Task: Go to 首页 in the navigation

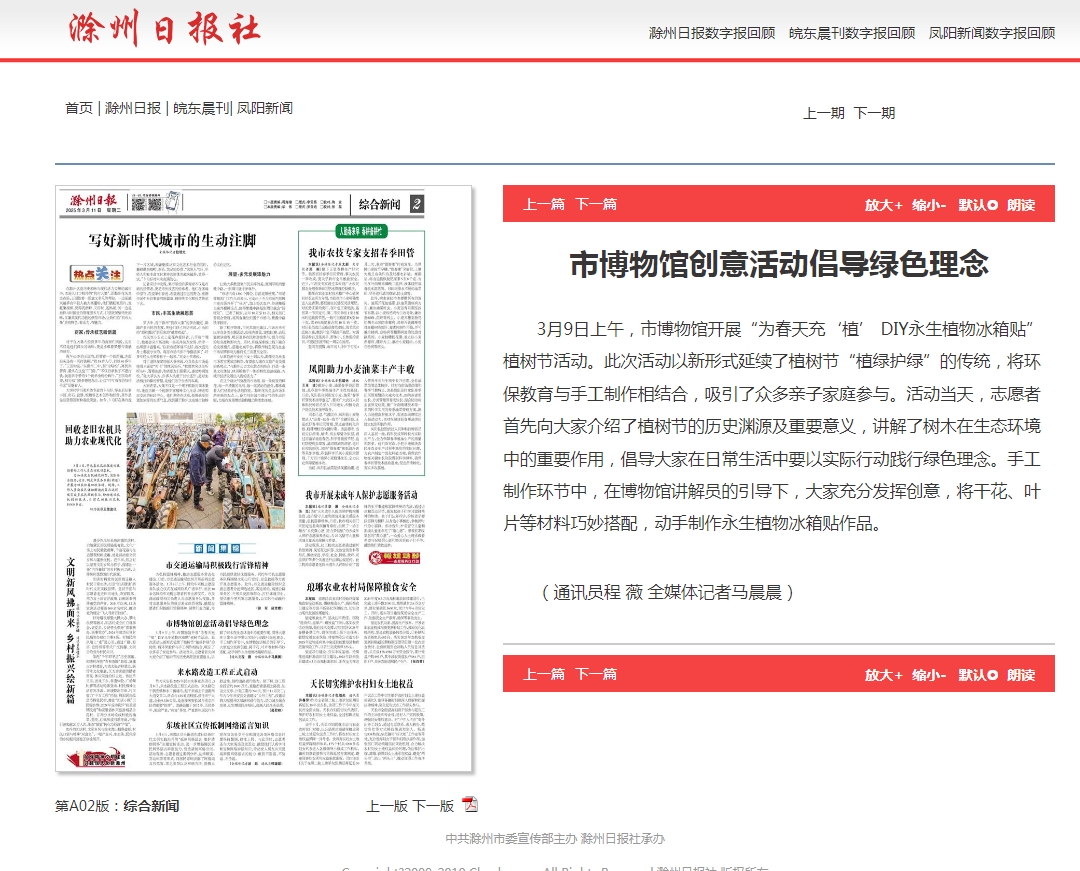Action: (79, 108)
